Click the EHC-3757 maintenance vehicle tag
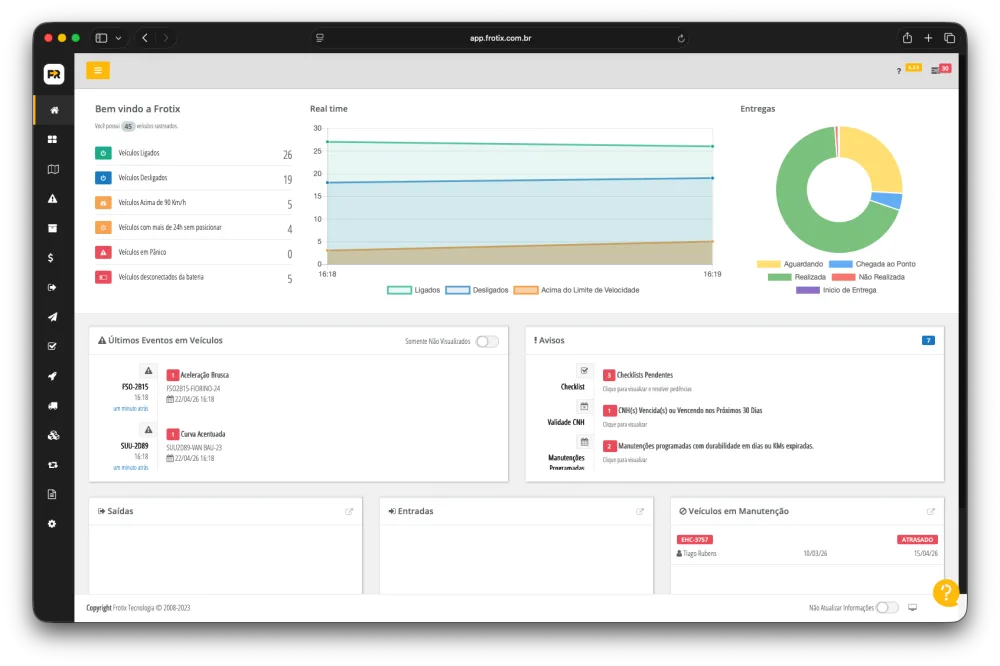The image size is (1000, 666). tap(695, 540)
